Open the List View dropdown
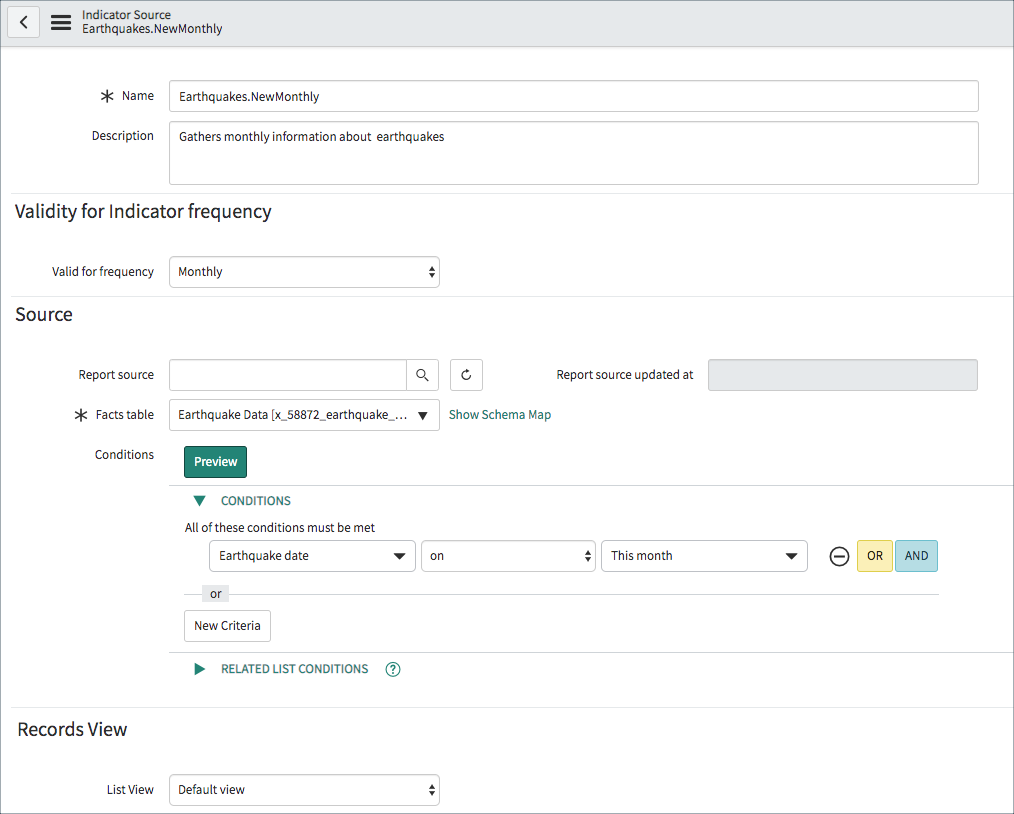 pos(304,789)
